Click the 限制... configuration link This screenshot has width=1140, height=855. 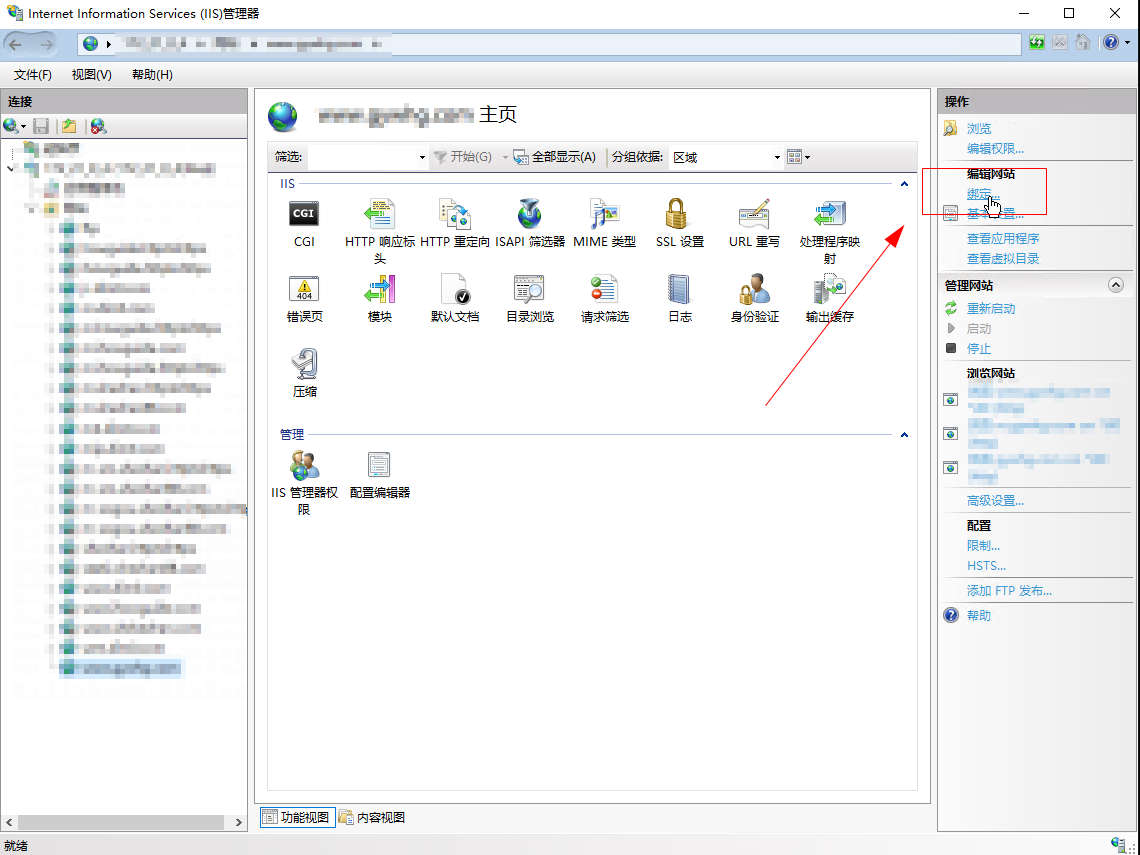click(x=983, y=546)
